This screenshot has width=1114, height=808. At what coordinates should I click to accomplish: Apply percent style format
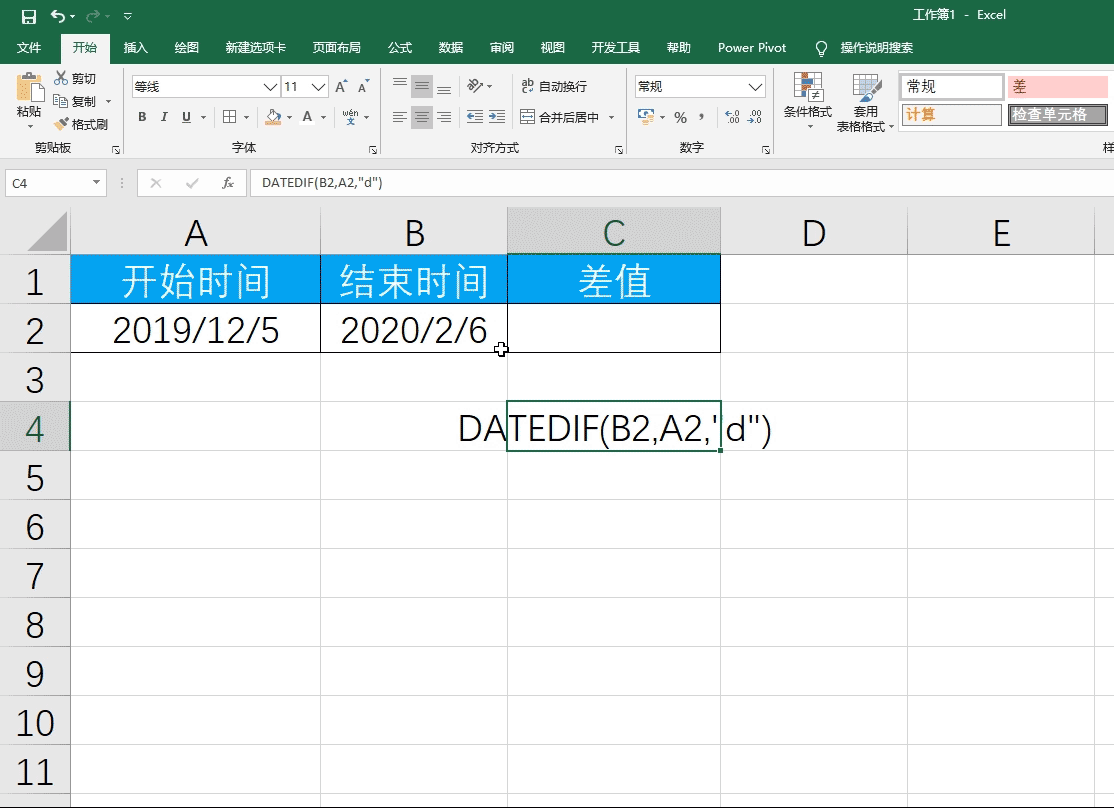pyautogui.click(x=681, y=117)
